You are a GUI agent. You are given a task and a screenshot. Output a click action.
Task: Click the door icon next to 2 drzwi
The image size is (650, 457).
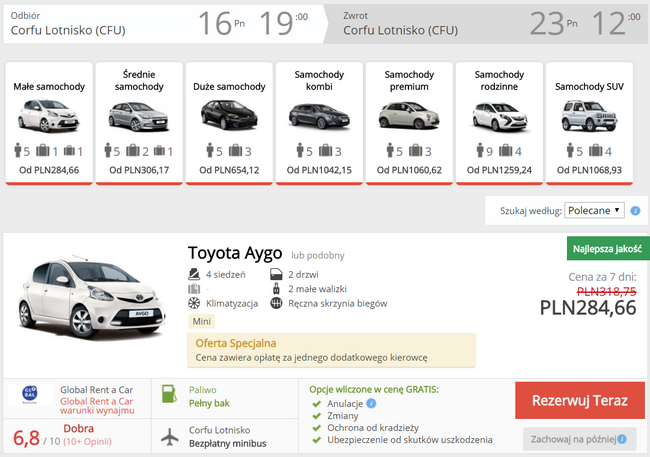coord(276,275)
